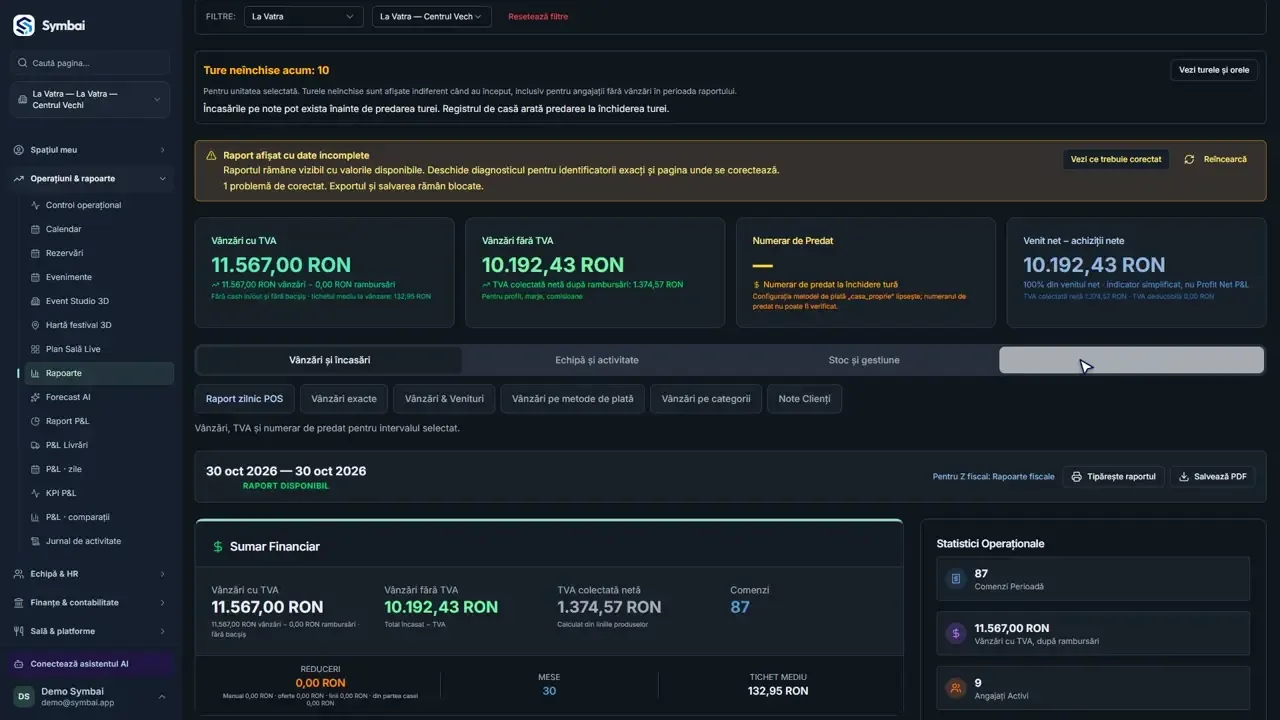Open La Vatra — Centrul Vech filter dropdown
This screenshot has width=1280, height=720.
click(x=431, y=17)
